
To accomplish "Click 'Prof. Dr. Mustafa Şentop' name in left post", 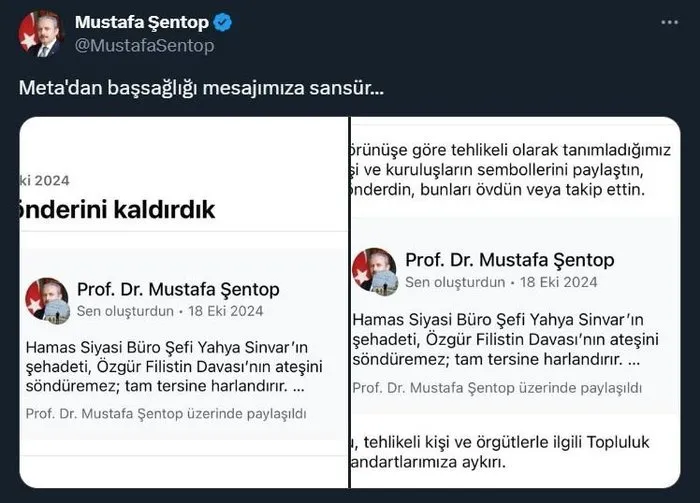I will [178, 289].
